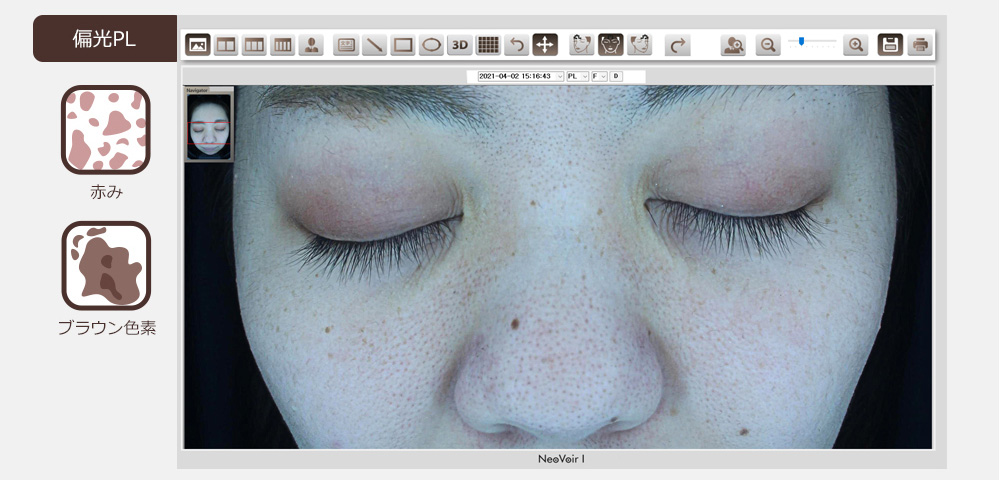
Task: Click the Navigator face thumbnail
Action: (x=209, y=127)
